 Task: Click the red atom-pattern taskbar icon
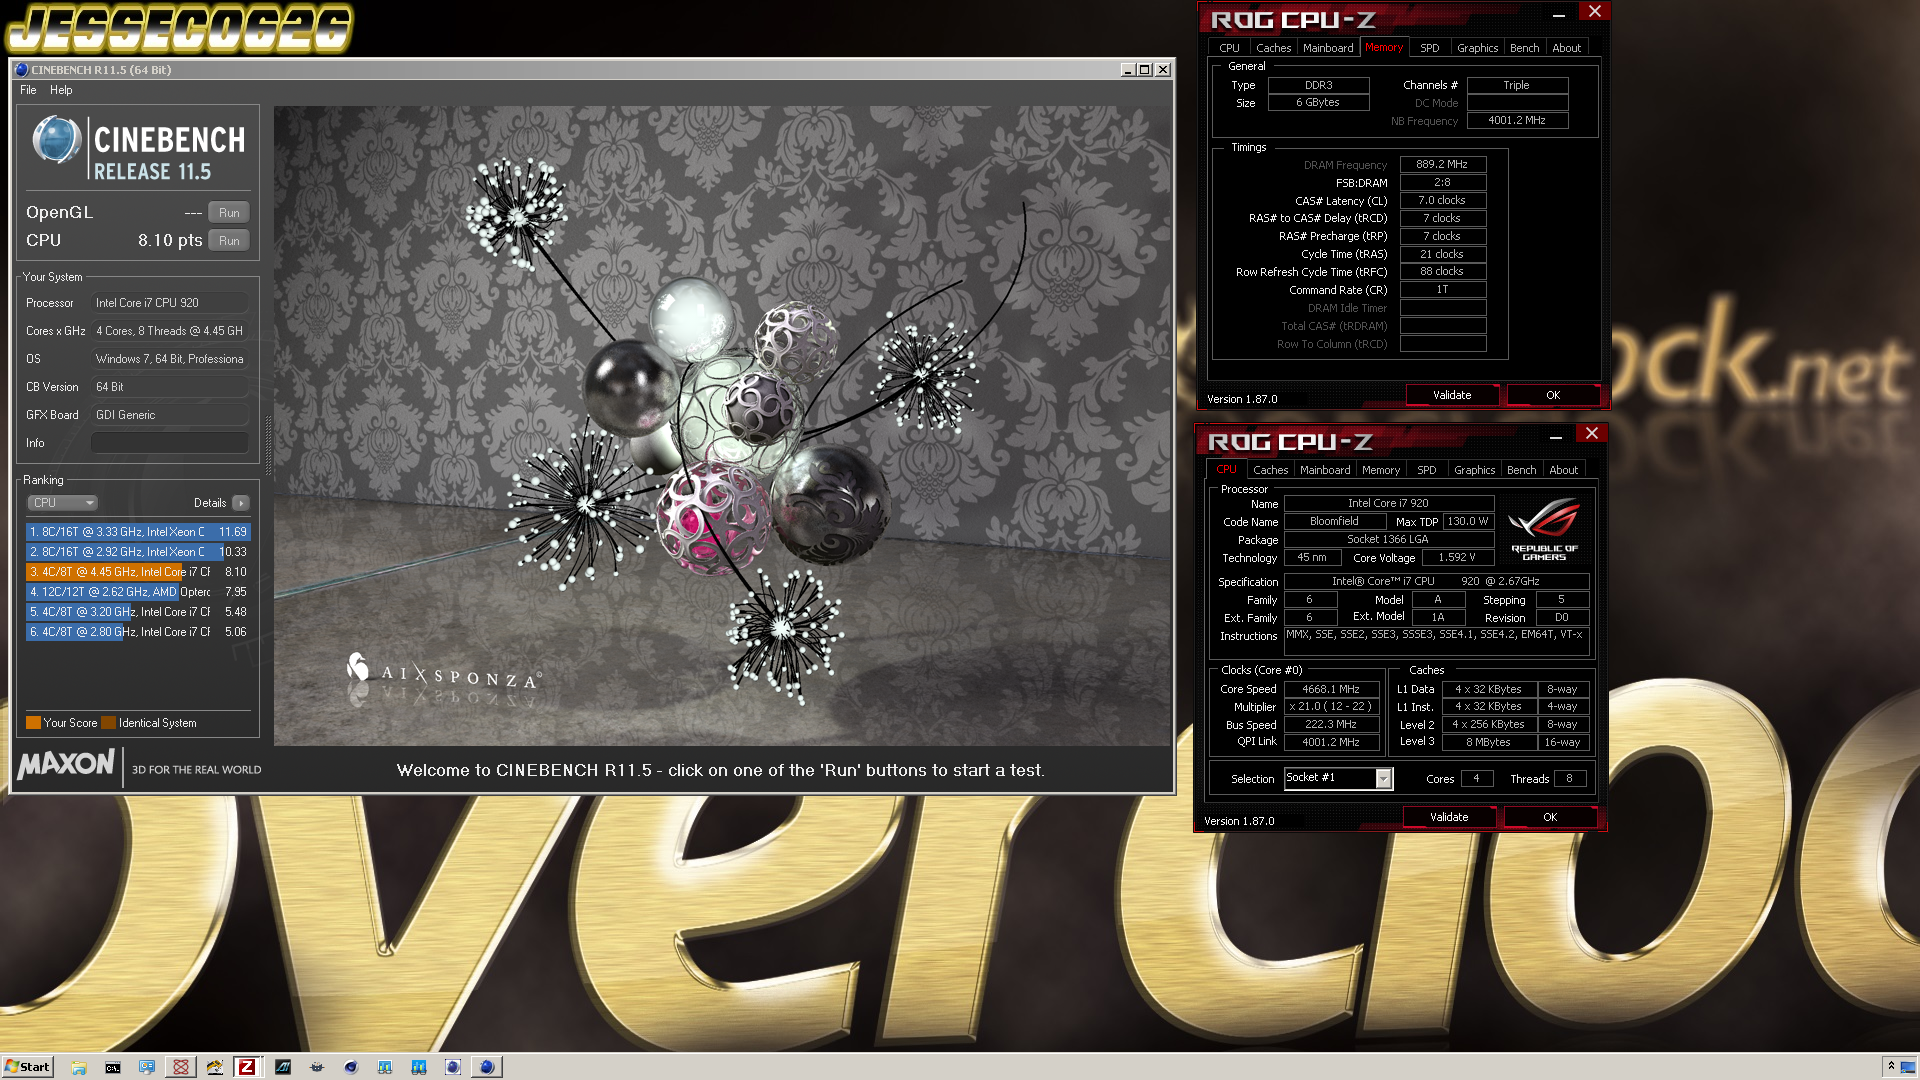click(181, 1067)
